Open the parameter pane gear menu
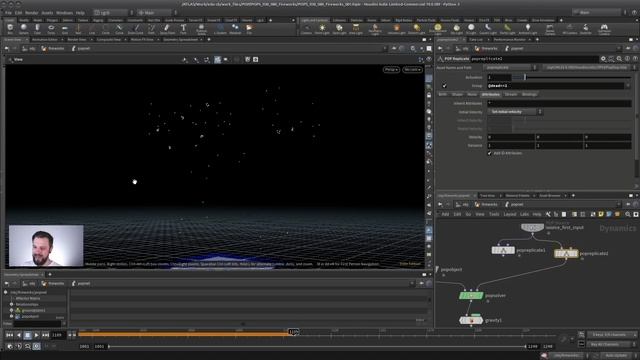Screen dimensions: 640x360 point(603,59)
